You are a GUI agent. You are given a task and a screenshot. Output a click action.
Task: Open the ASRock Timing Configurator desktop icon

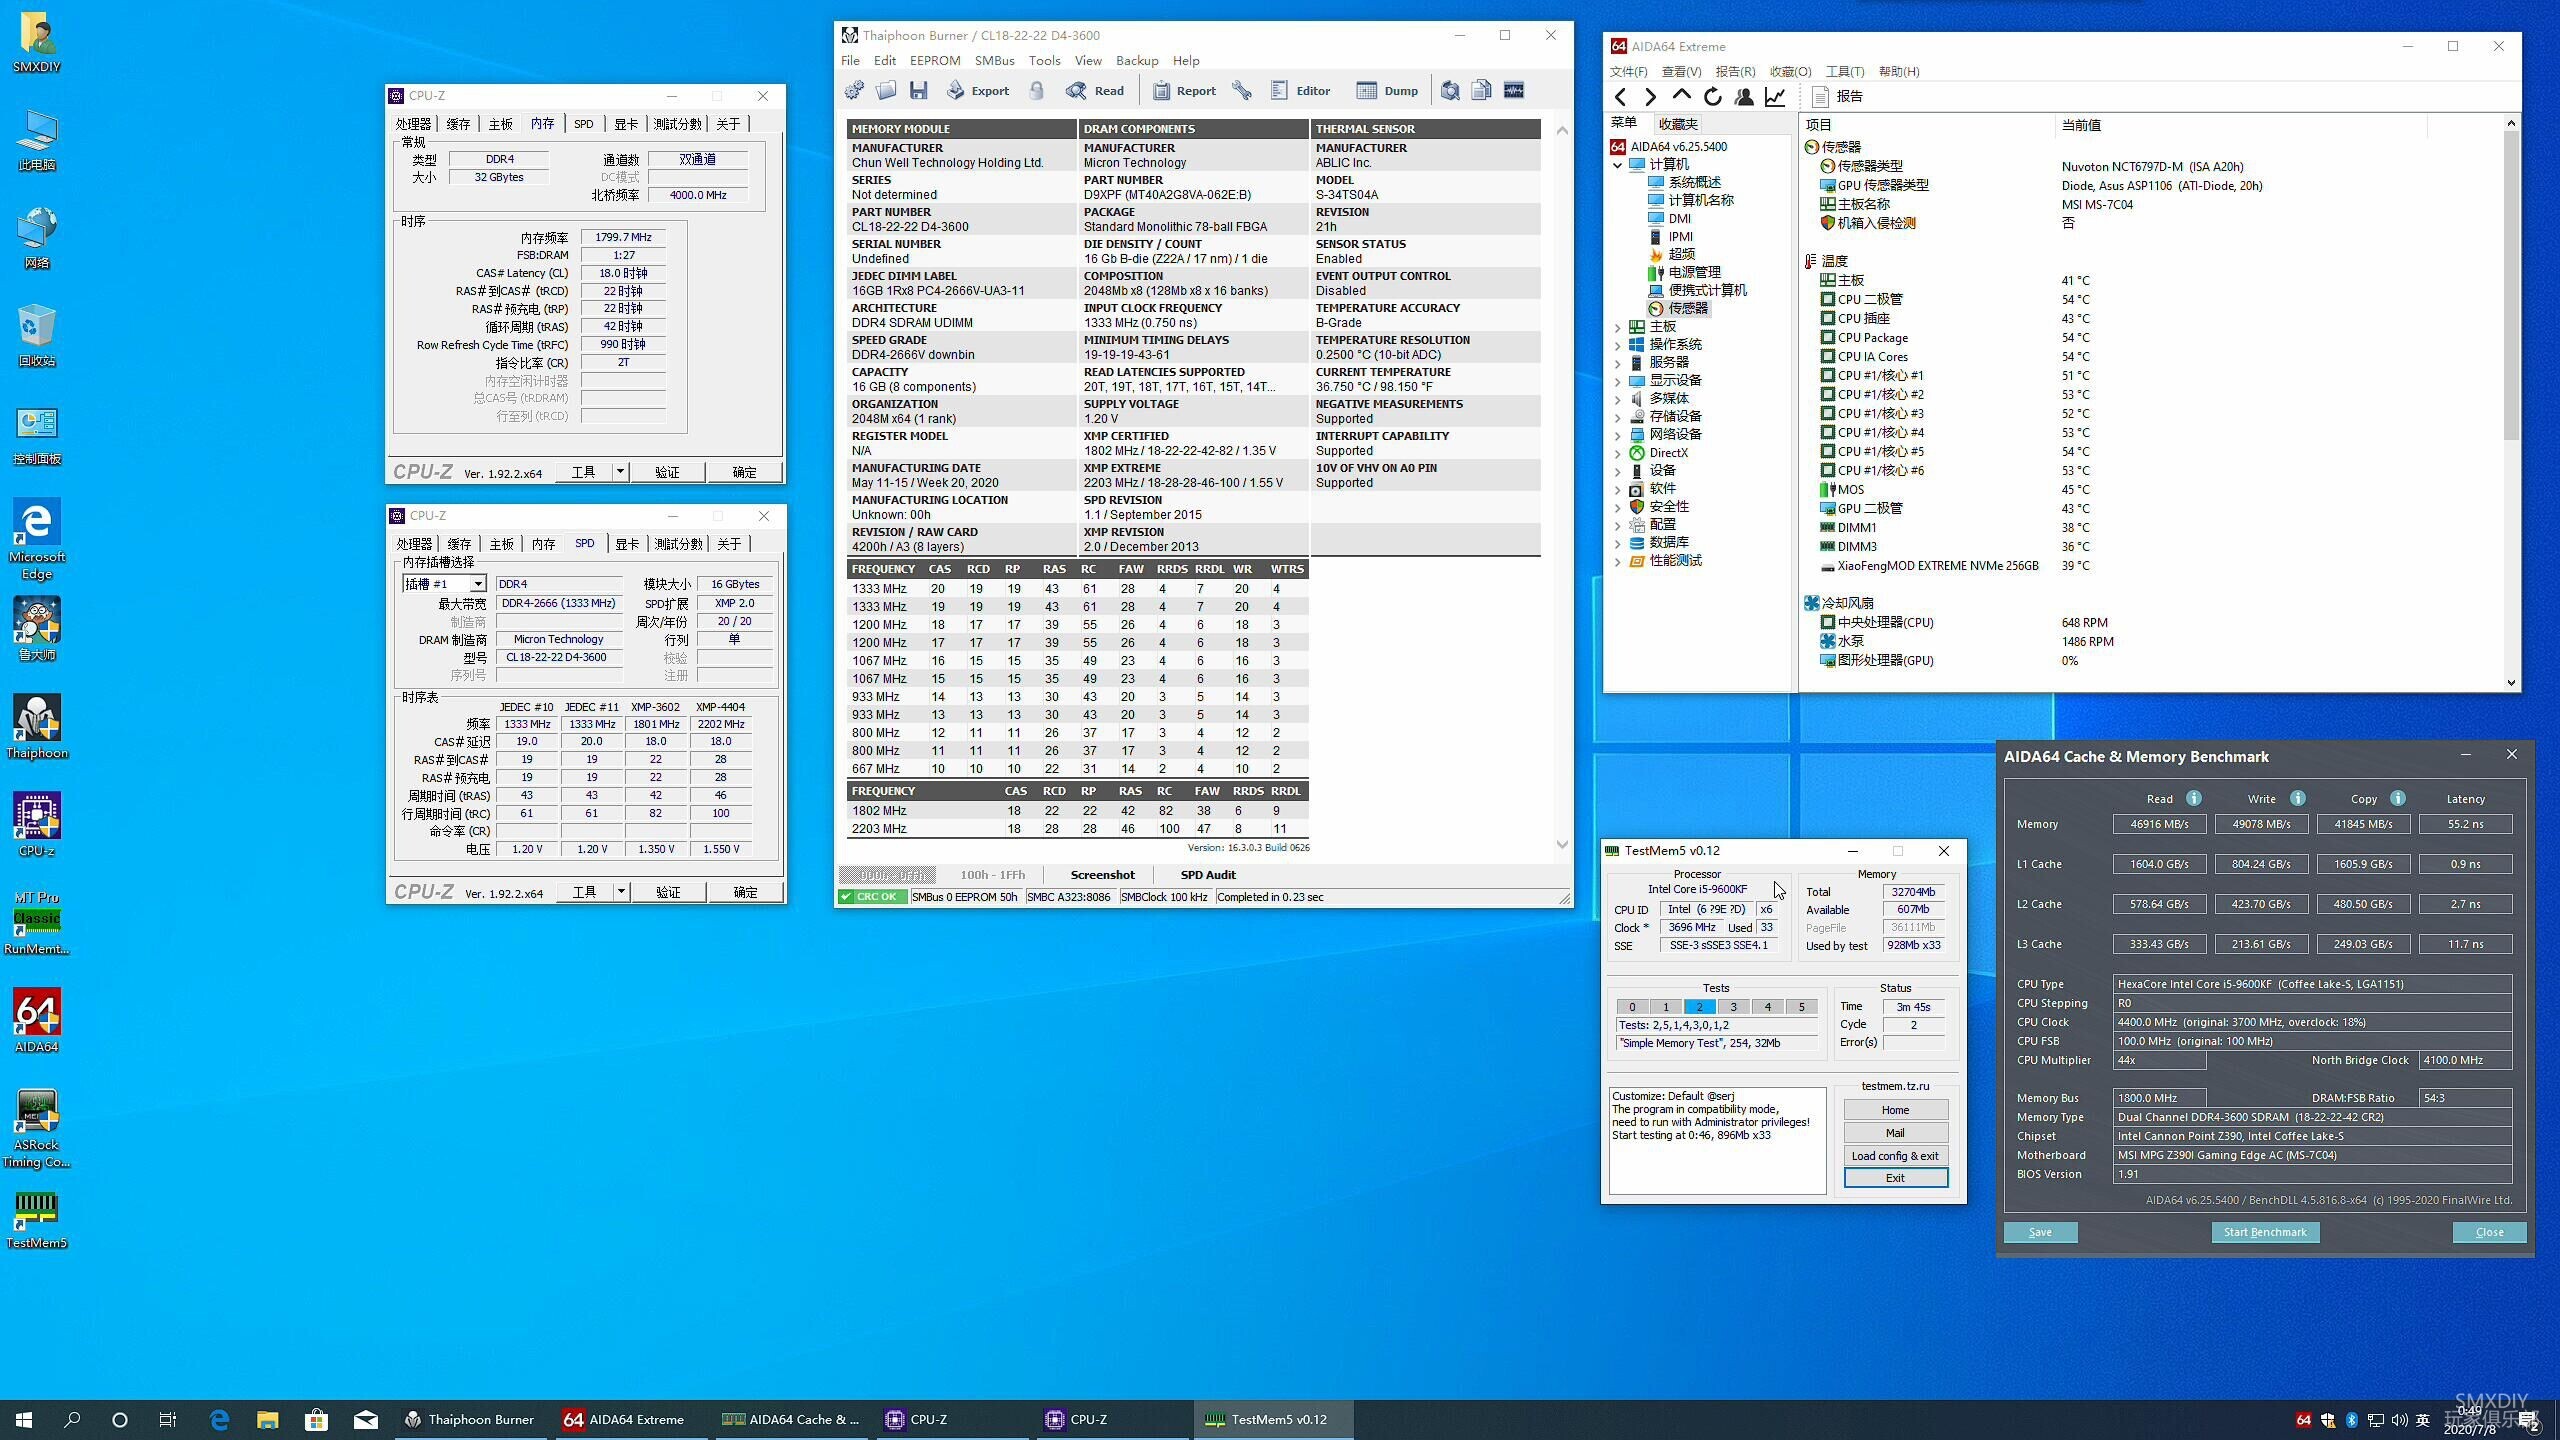point(37,1128)
